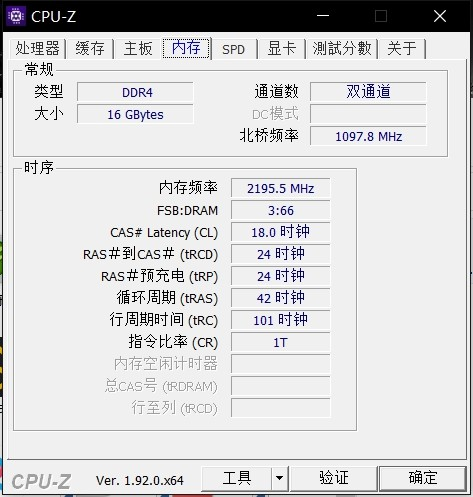Click the empty DC模式 field
Viewport: 473px width, 497px height.
[x=368, y=114]
